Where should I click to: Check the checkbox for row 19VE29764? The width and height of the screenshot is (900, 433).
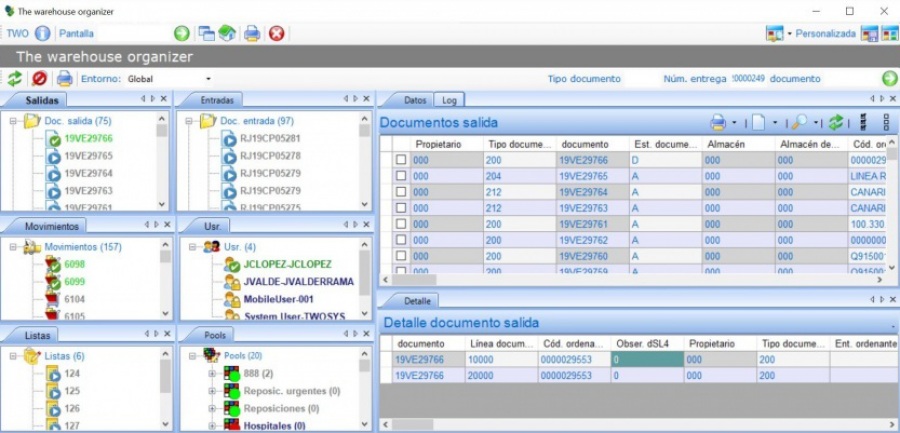point(401,192)
